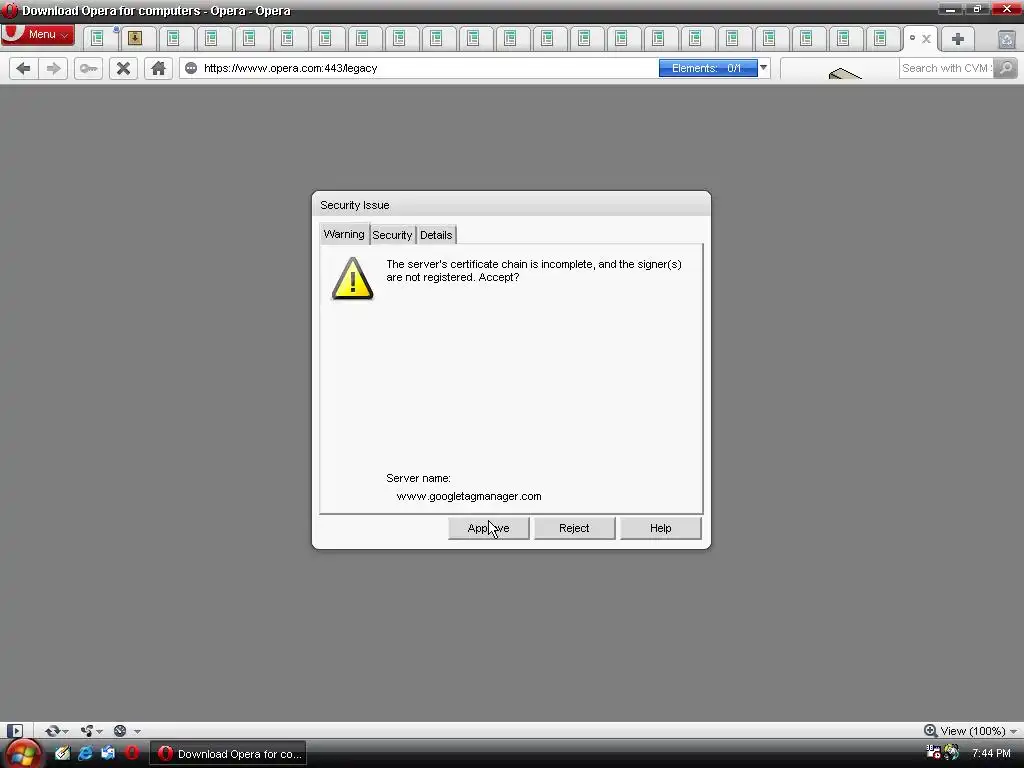Click the notepad-style quick launch icon
The height and width of the screenshot is (768, 1024).
[62, 754]
